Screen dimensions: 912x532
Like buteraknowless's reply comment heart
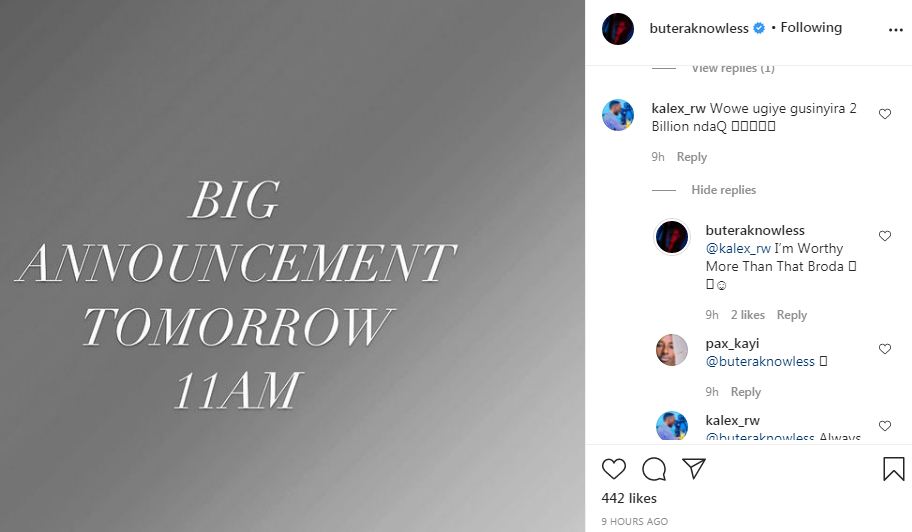(885, 235)
